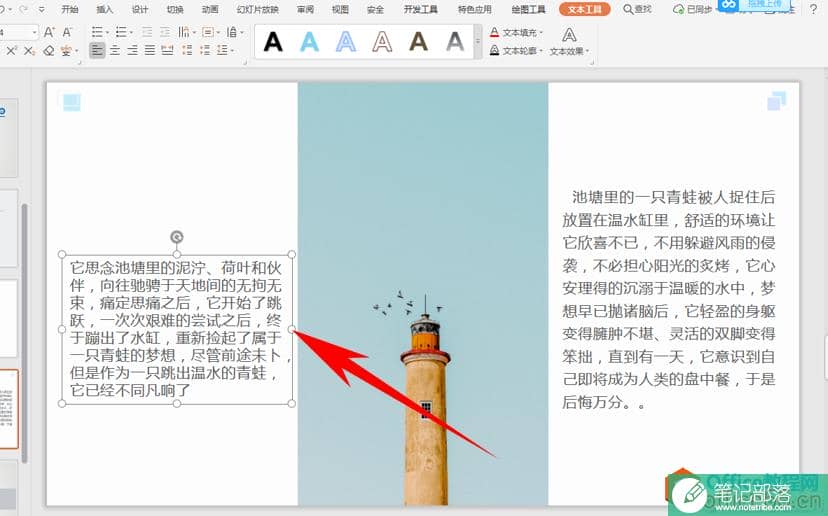
Task: Insert a numbered list
Action: (x=121, y=32)
